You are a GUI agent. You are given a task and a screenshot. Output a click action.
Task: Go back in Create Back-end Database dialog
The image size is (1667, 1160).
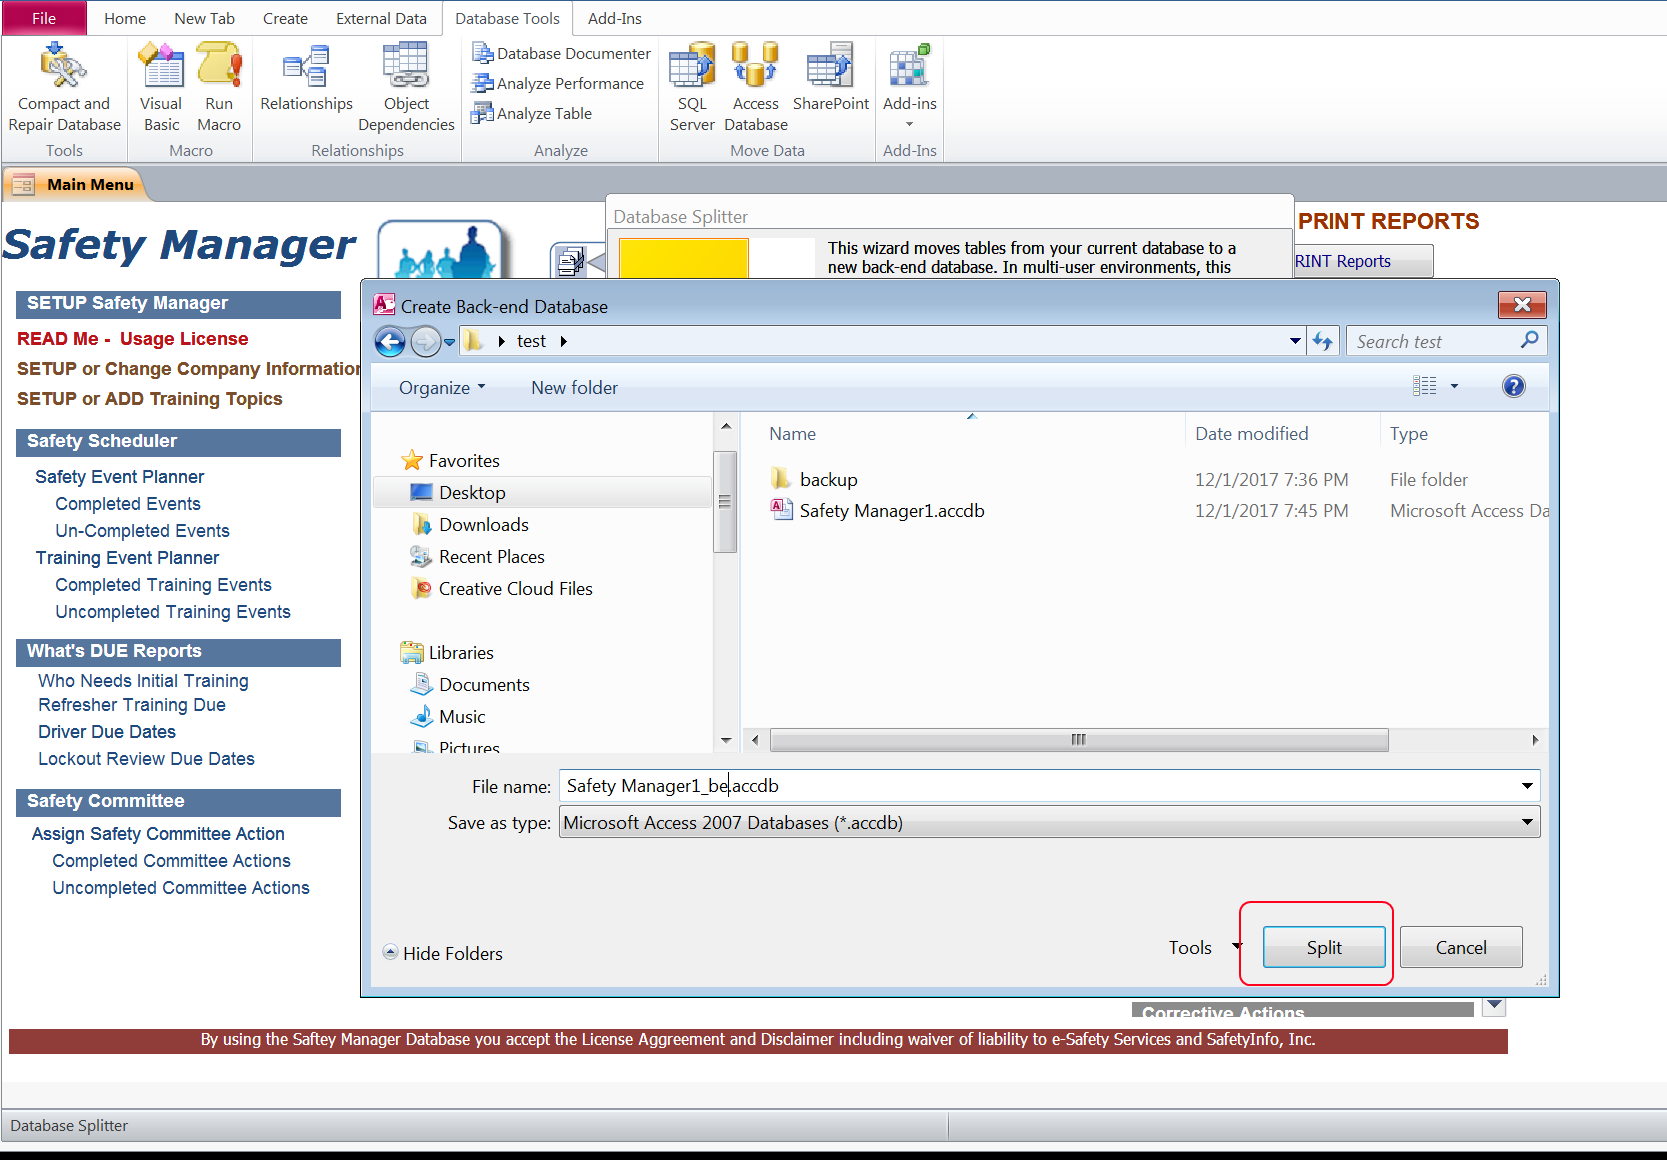tap(391, 342)
